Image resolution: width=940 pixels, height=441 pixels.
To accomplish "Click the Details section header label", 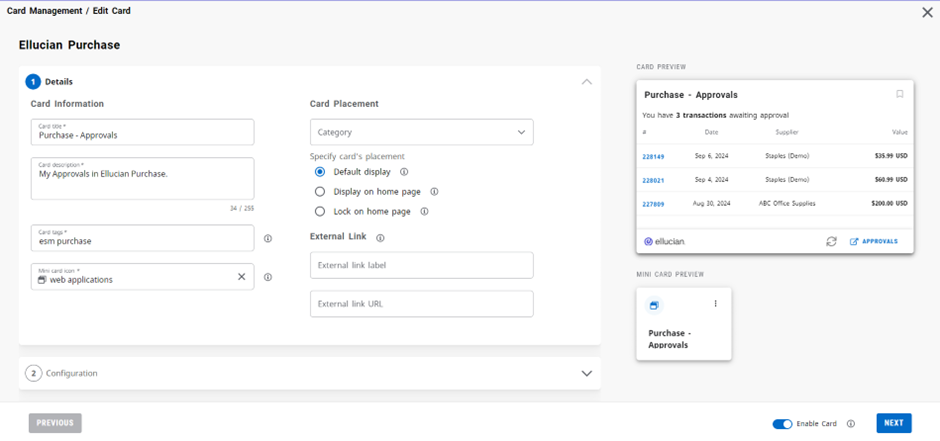I will [59, 81].
